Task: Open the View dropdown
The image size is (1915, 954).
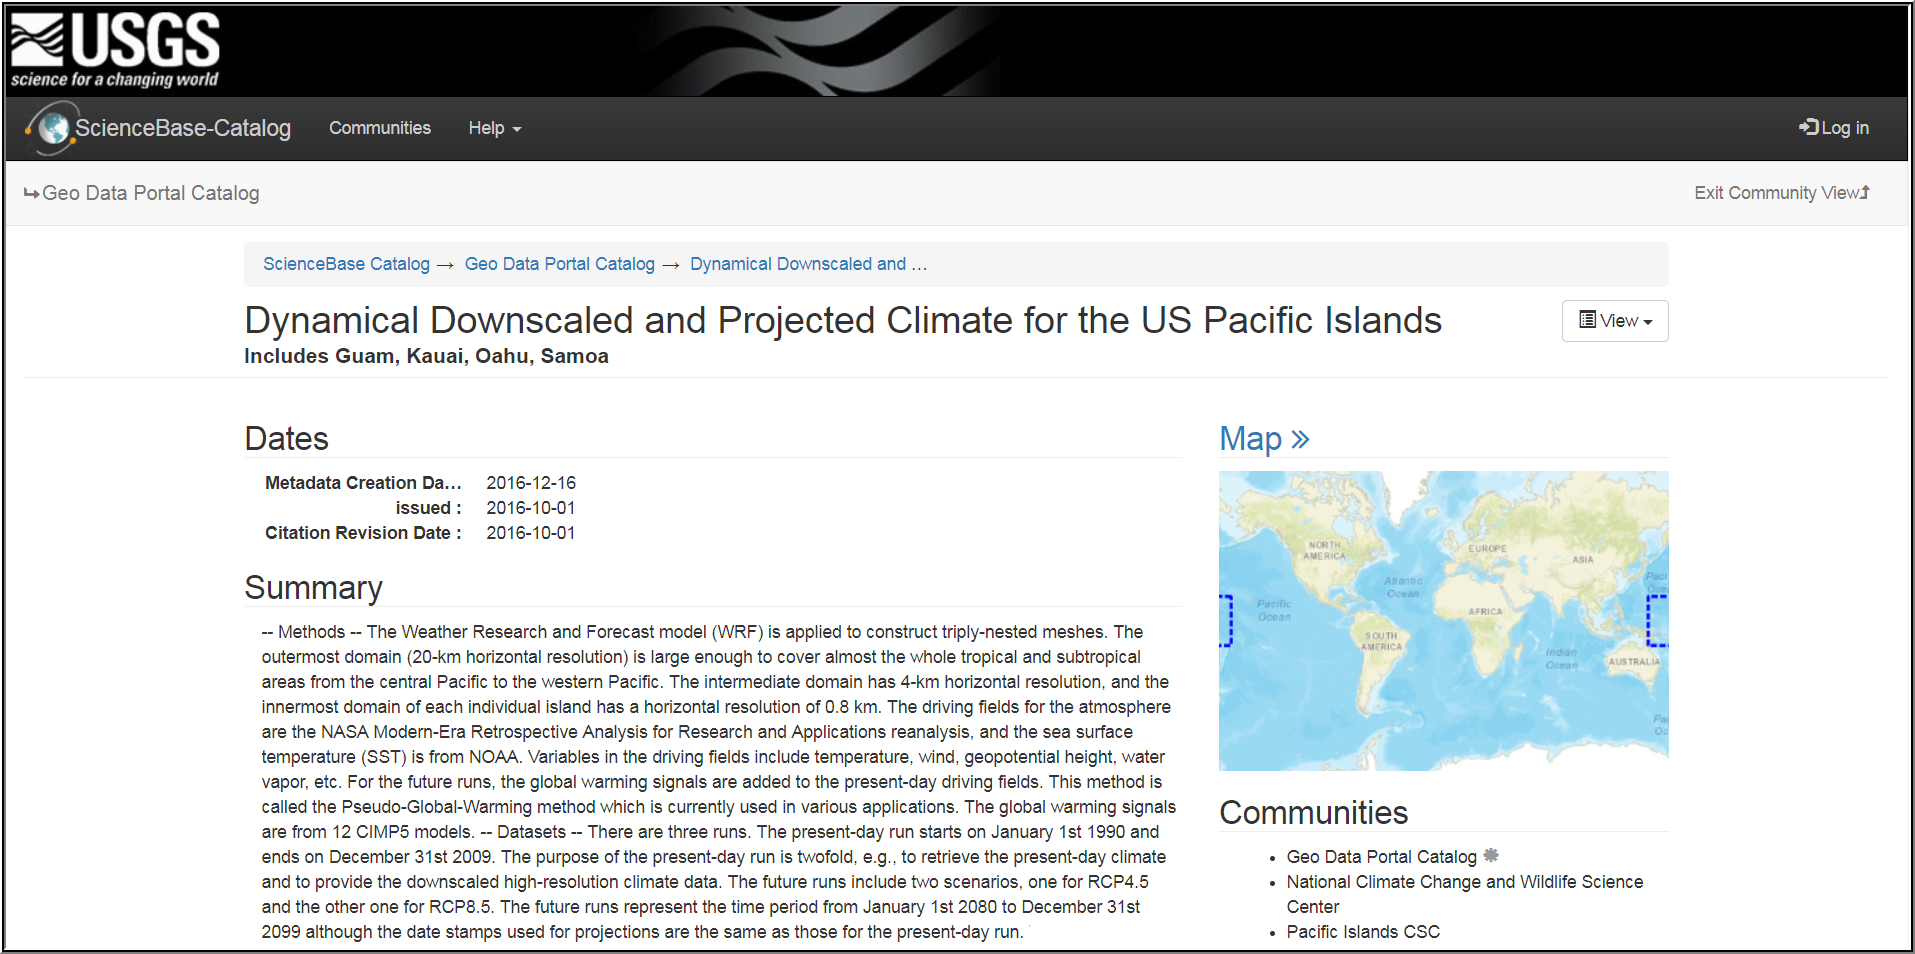Action: [1614, 320]
